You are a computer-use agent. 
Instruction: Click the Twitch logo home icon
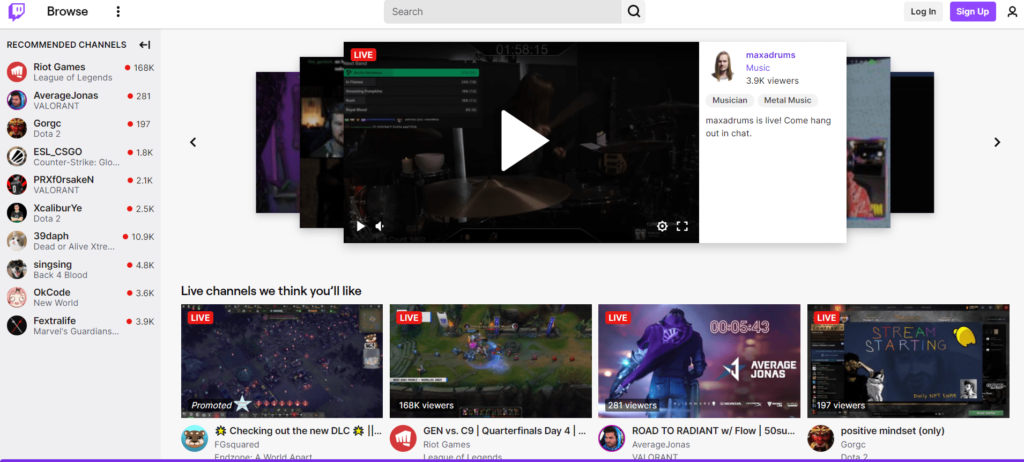pos(17,12)
